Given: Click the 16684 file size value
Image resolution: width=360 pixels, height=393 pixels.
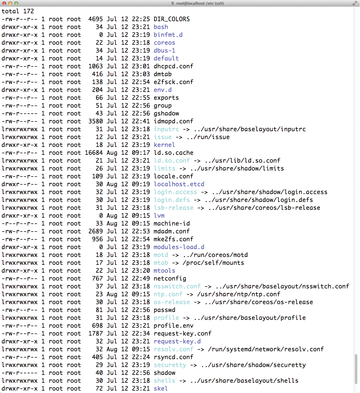Looking at the screenshot, I should coord(94,153).
